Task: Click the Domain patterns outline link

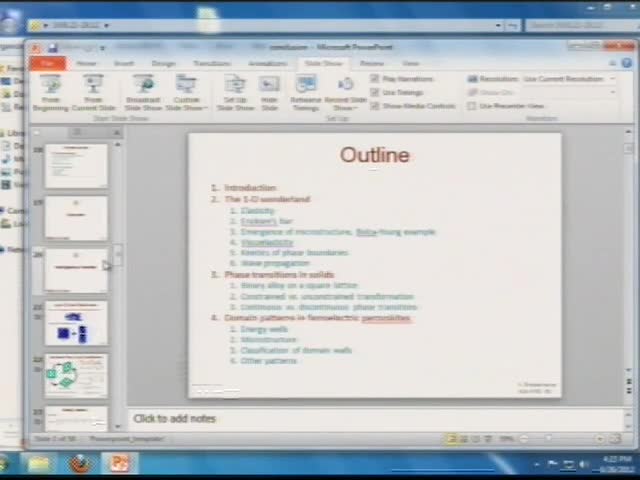Action: (x=317, y=318)
